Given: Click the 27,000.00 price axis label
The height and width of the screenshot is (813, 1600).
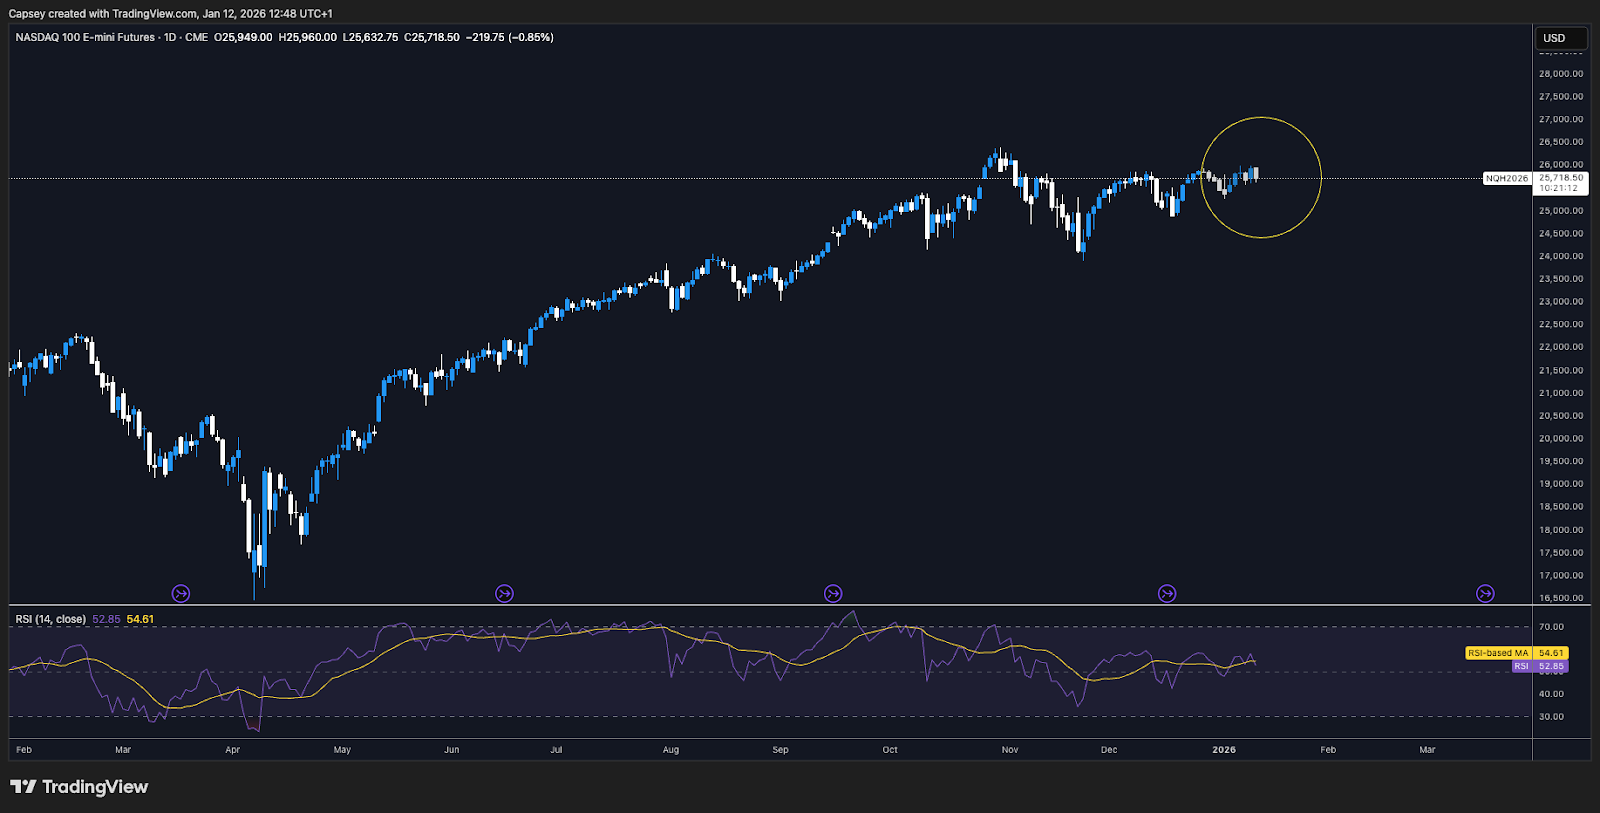Looking at the screenshot, I should click(x=1561, y=119).
